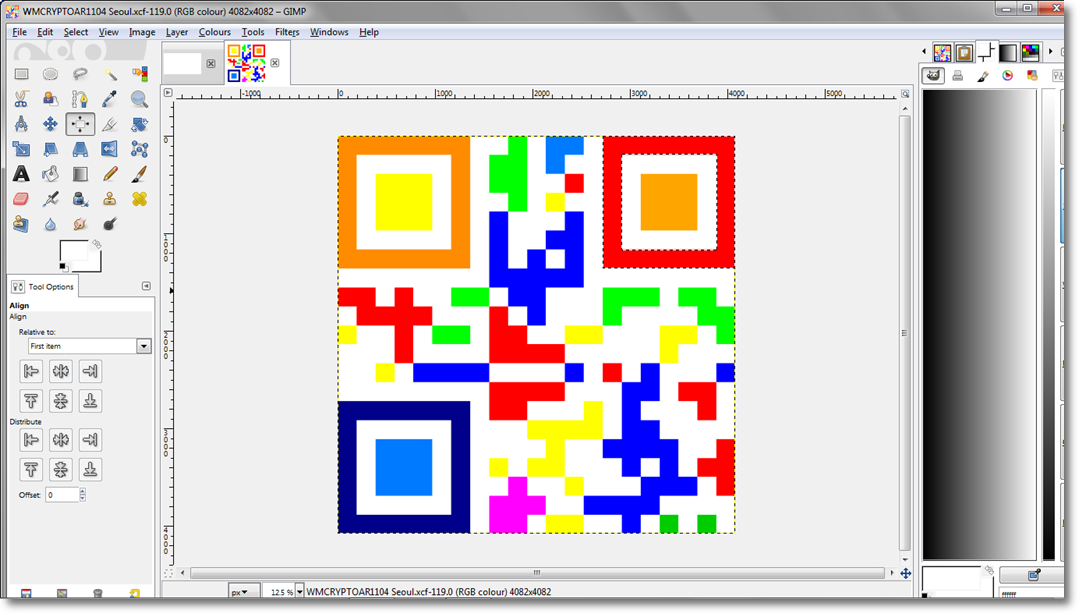Select the Pencil tool

pos(110,174)
